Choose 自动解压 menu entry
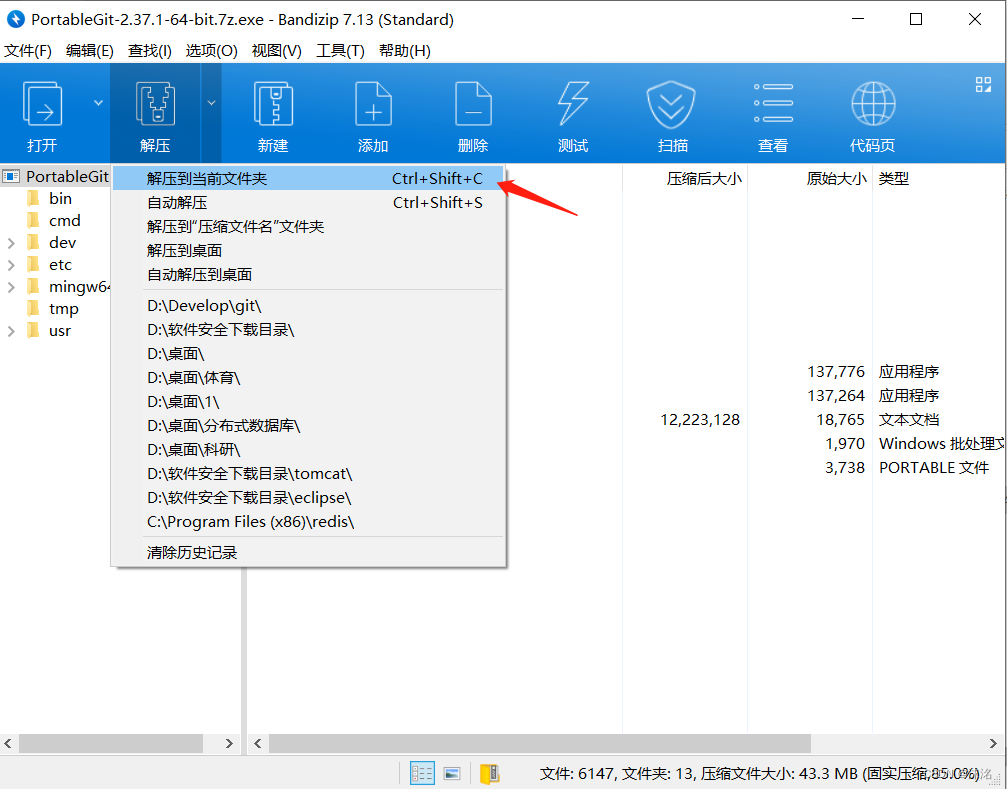1007x789 pixels. pyautogui.click(x=308, y=203)
